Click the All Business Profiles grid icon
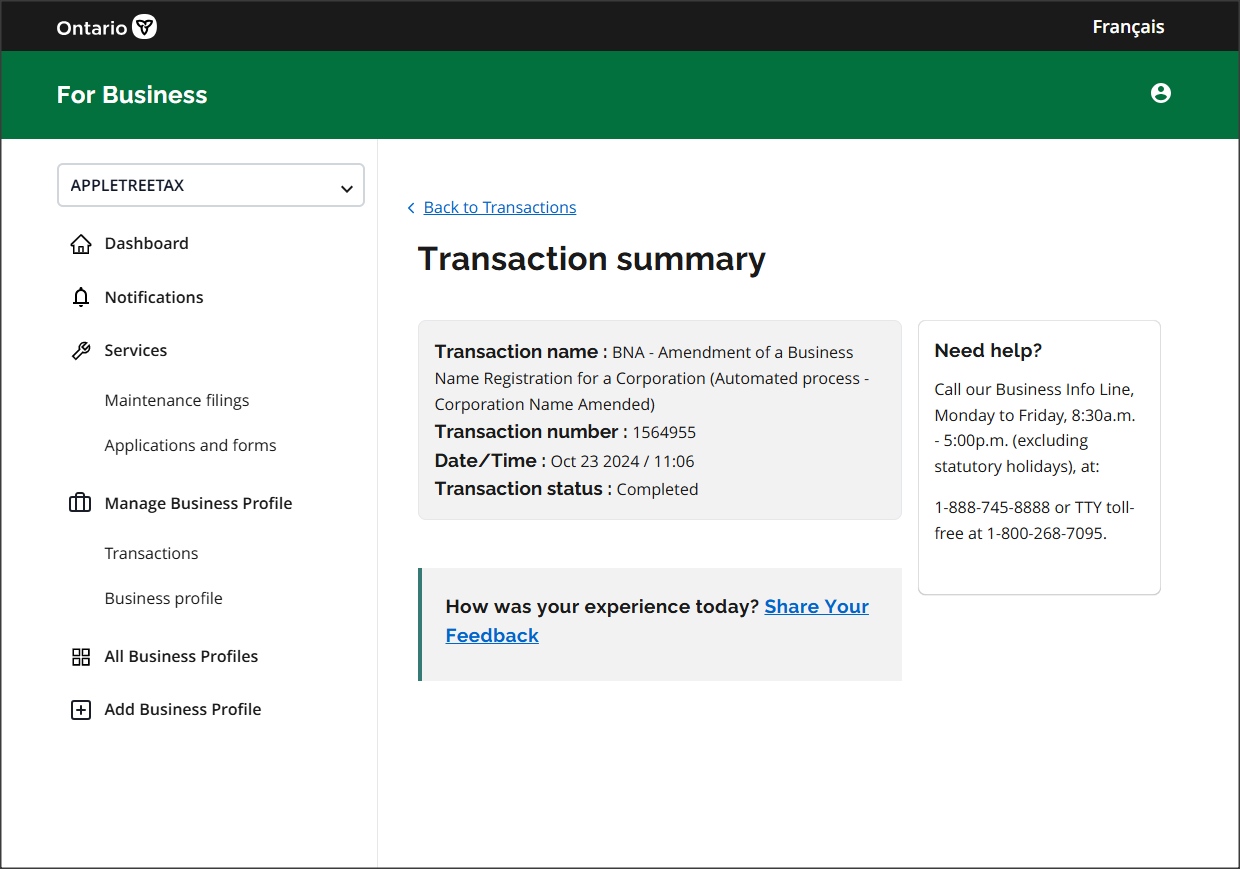Screen dimensions: 1240x869 tap(81, 657)
